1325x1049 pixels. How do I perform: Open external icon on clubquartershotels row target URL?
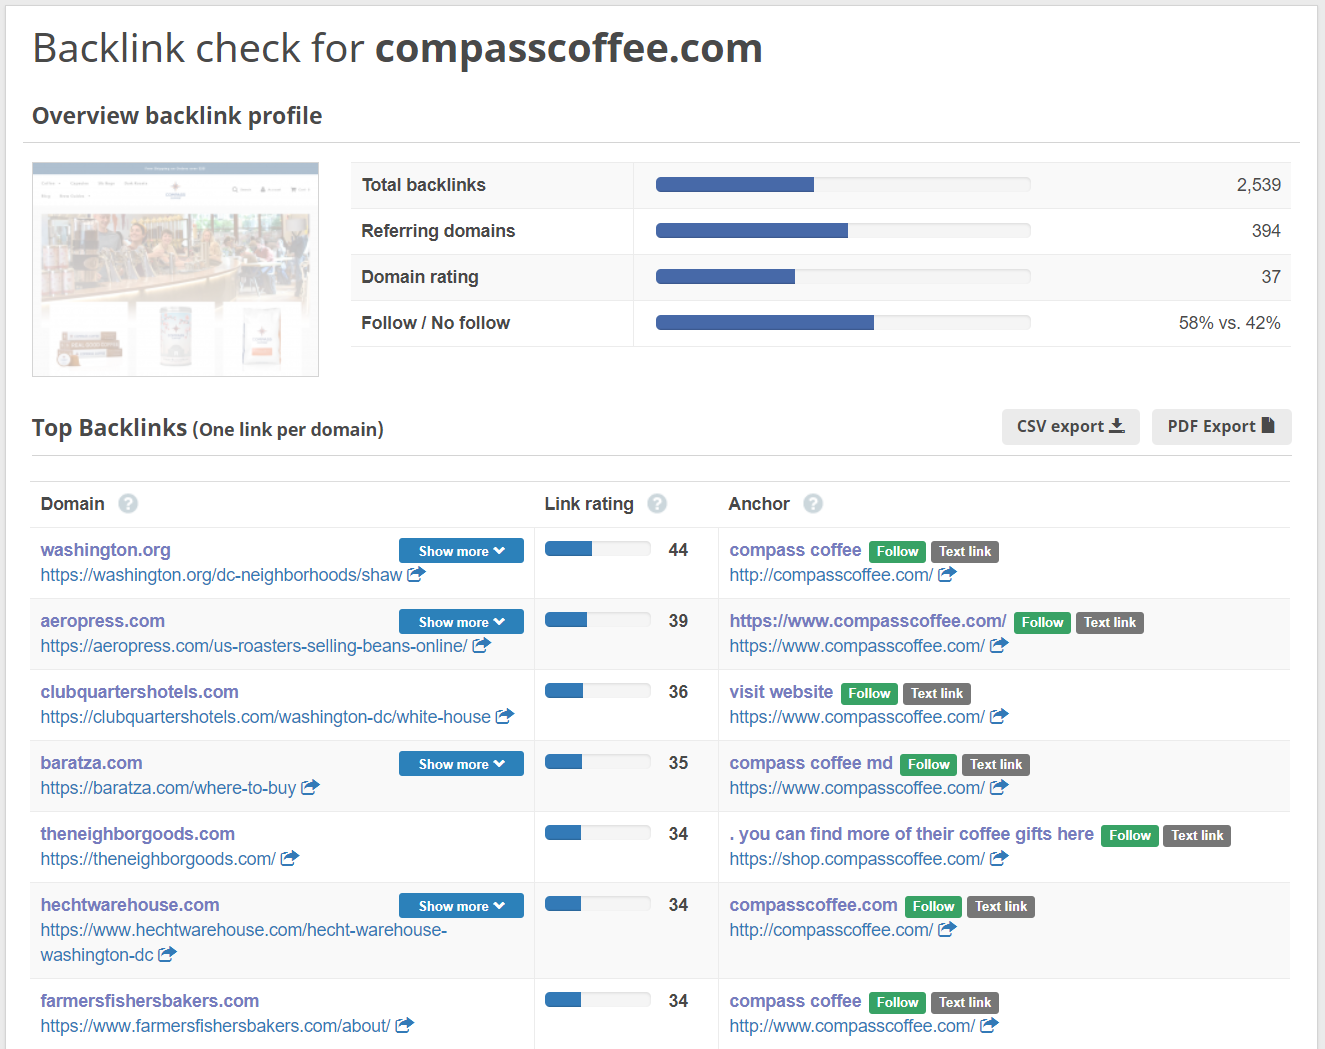(x=999, y=716)
